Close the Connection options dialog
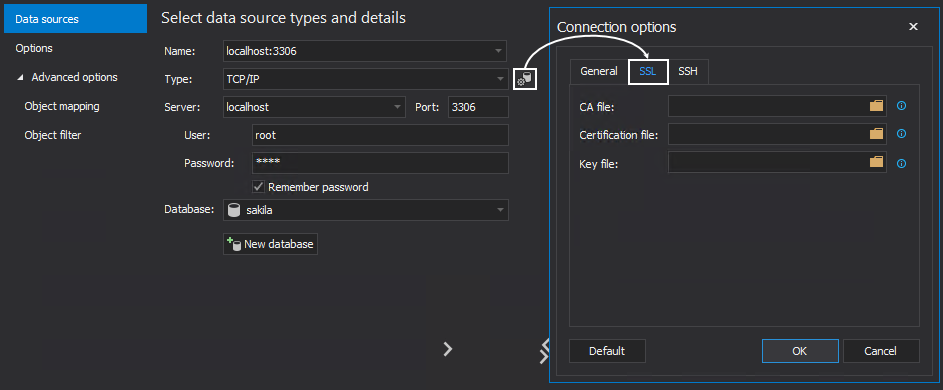Screen dimensions: 943x390 913,26
